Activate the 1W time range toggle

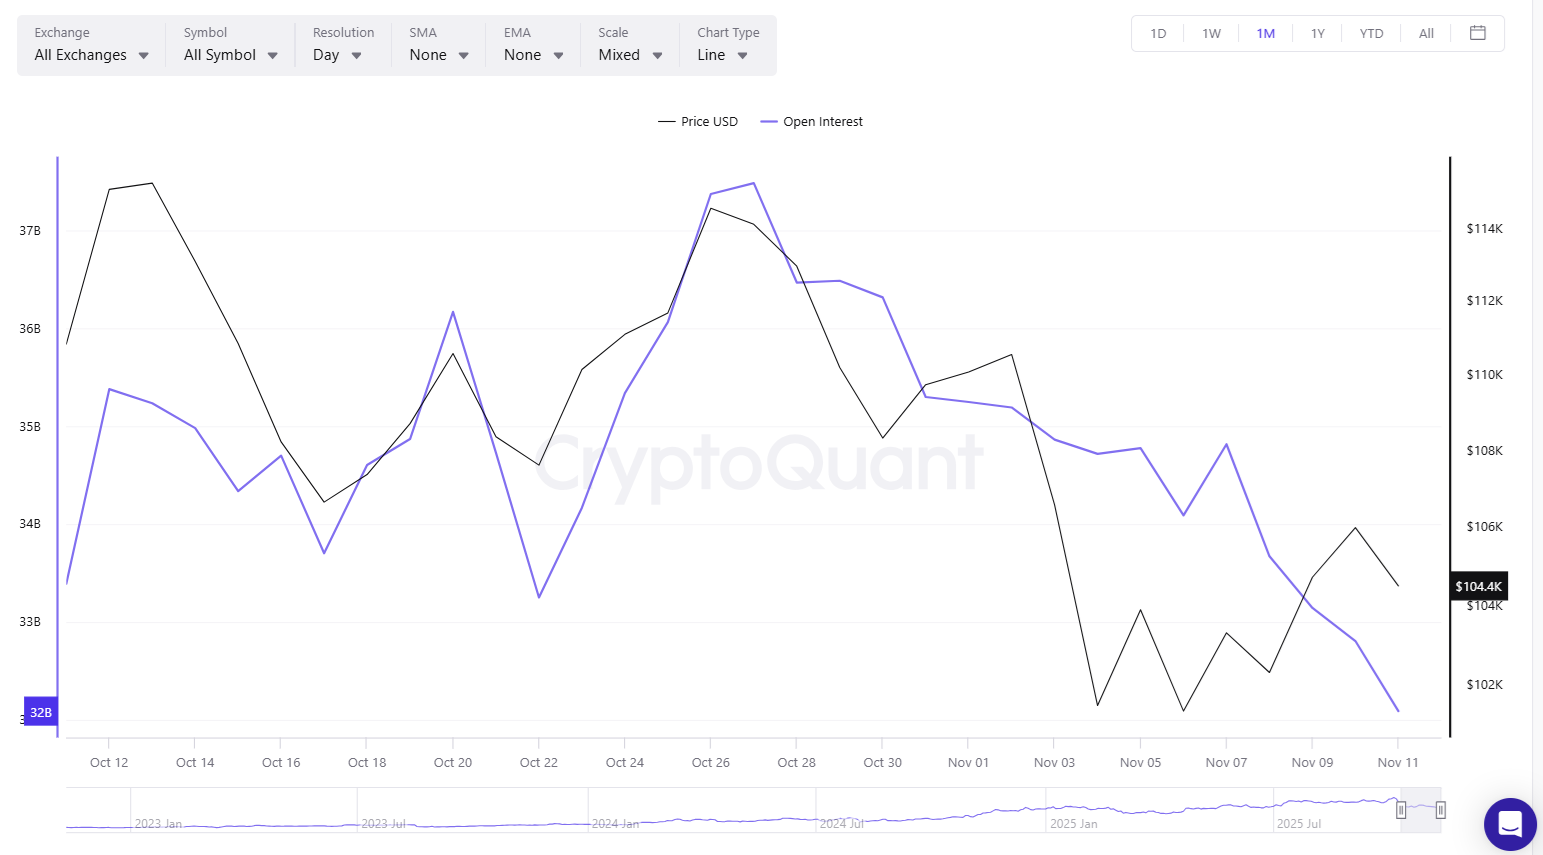click(x=1211, y=32)
